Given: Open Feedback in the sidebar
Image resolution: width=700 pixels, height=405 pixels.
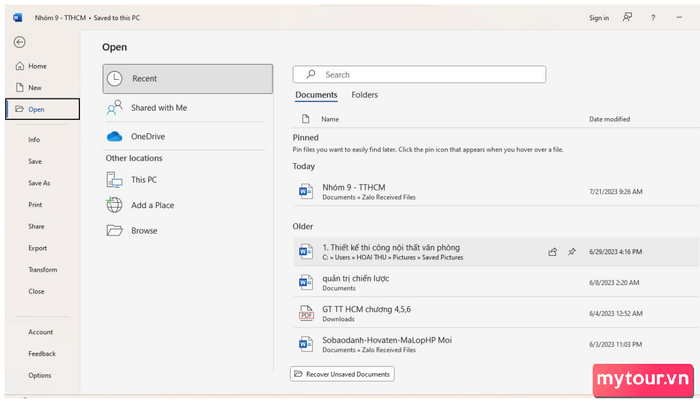Looking at the screenshot, I should point(42,354).
